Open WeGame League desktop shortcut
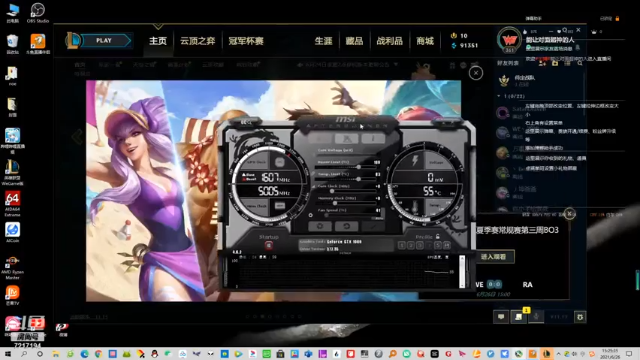Image resolution: width=640 pixels, height=360 pixels. point(12,172)
